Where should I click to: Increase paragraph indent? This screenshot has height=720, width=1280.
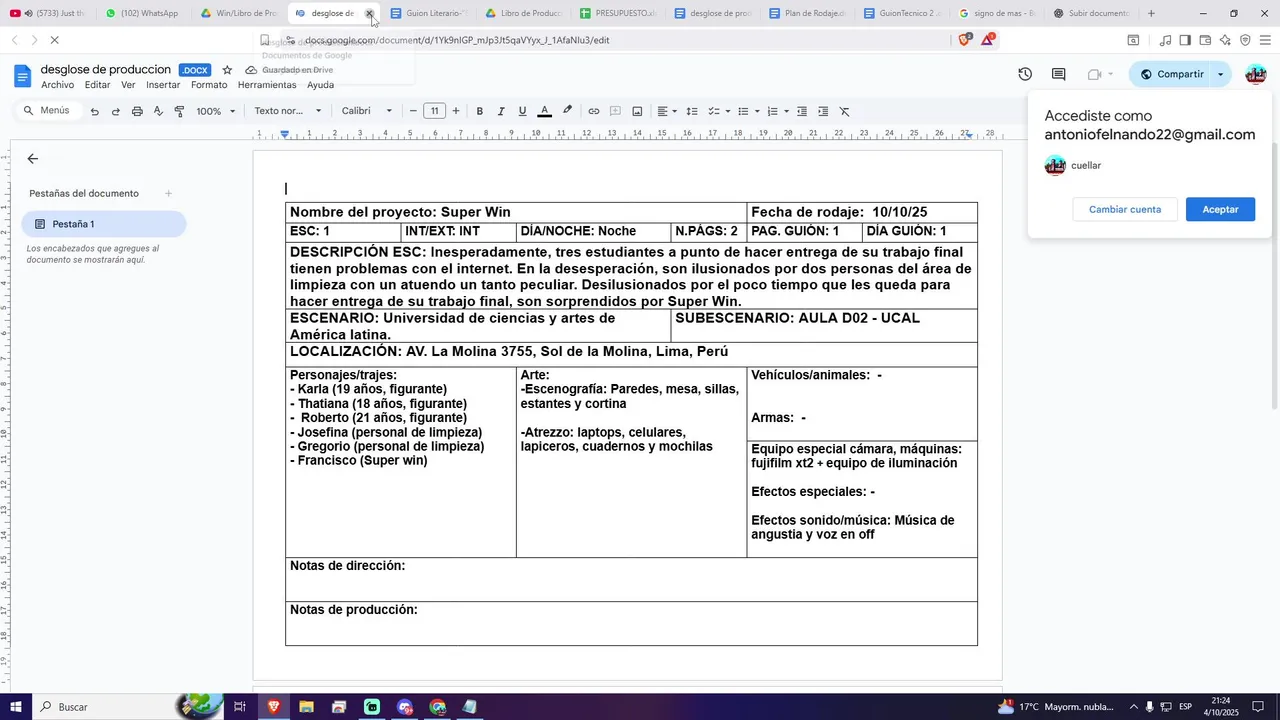click(x=823, y=111)
